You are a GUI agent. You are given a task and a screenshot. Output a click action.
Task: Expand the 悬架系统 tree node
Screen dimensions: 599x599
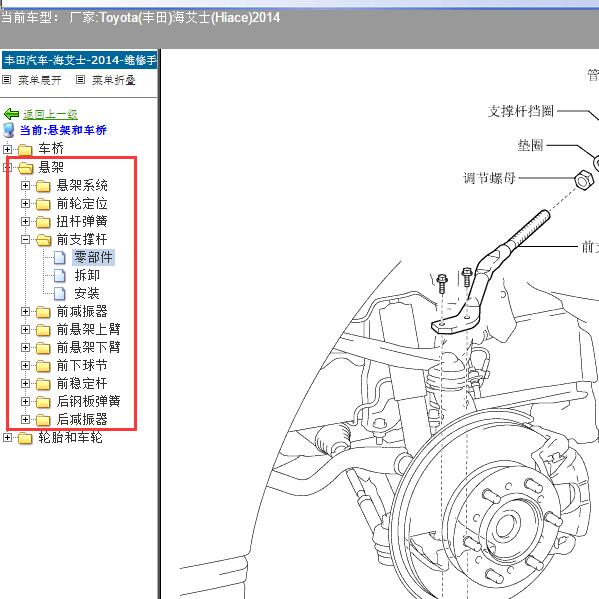(25, 186)
